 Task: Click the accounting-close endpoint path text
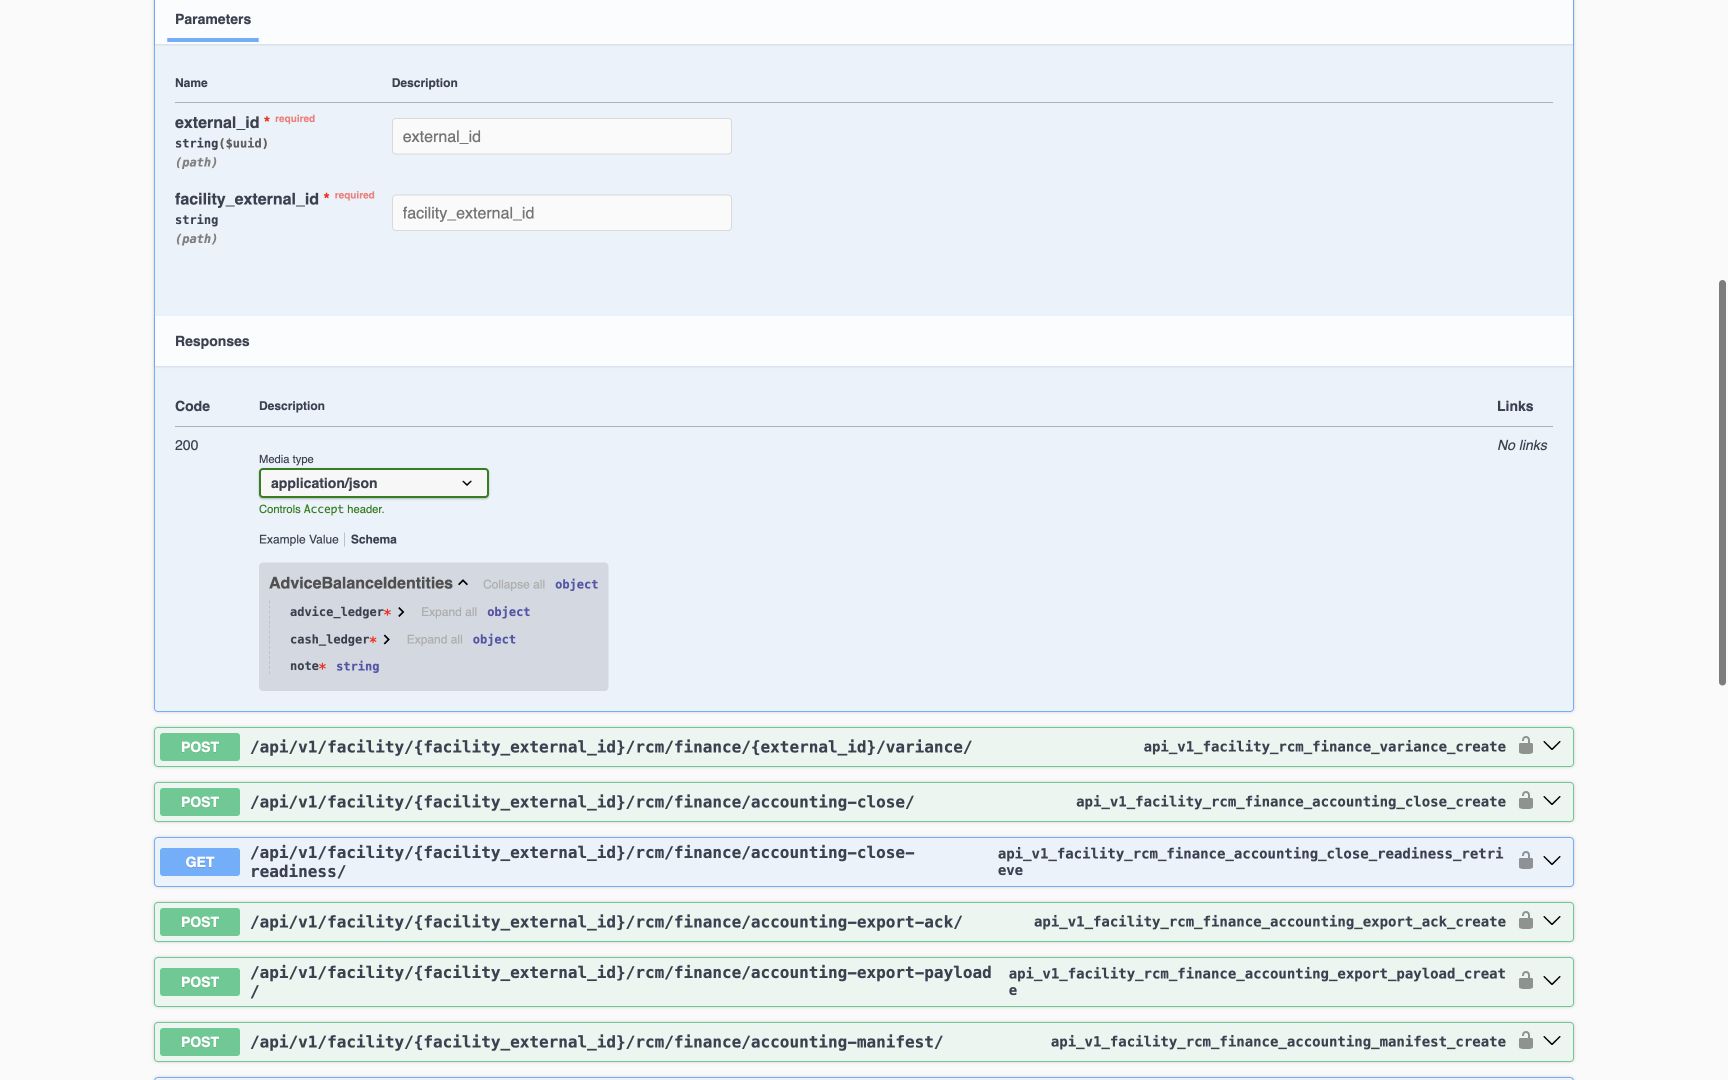pyautogui.click(x=582, y=802)
